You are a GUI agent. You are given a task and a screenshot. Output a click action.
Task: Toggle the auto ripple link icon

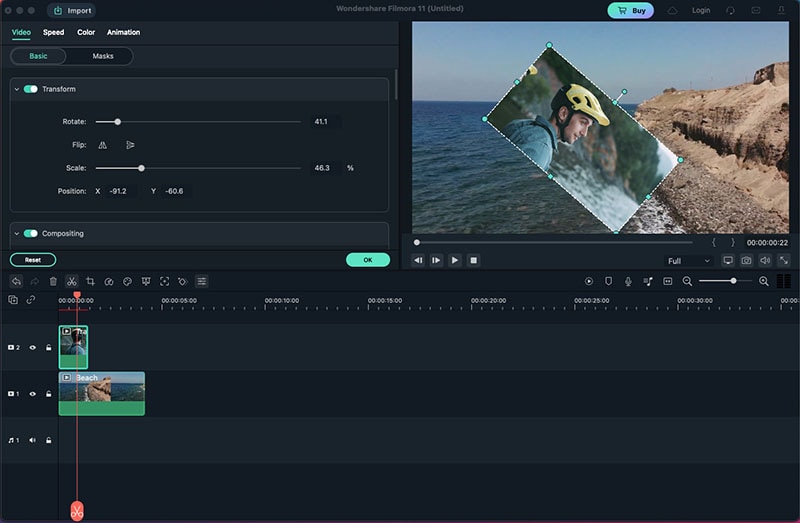click(x=31, y=300)
